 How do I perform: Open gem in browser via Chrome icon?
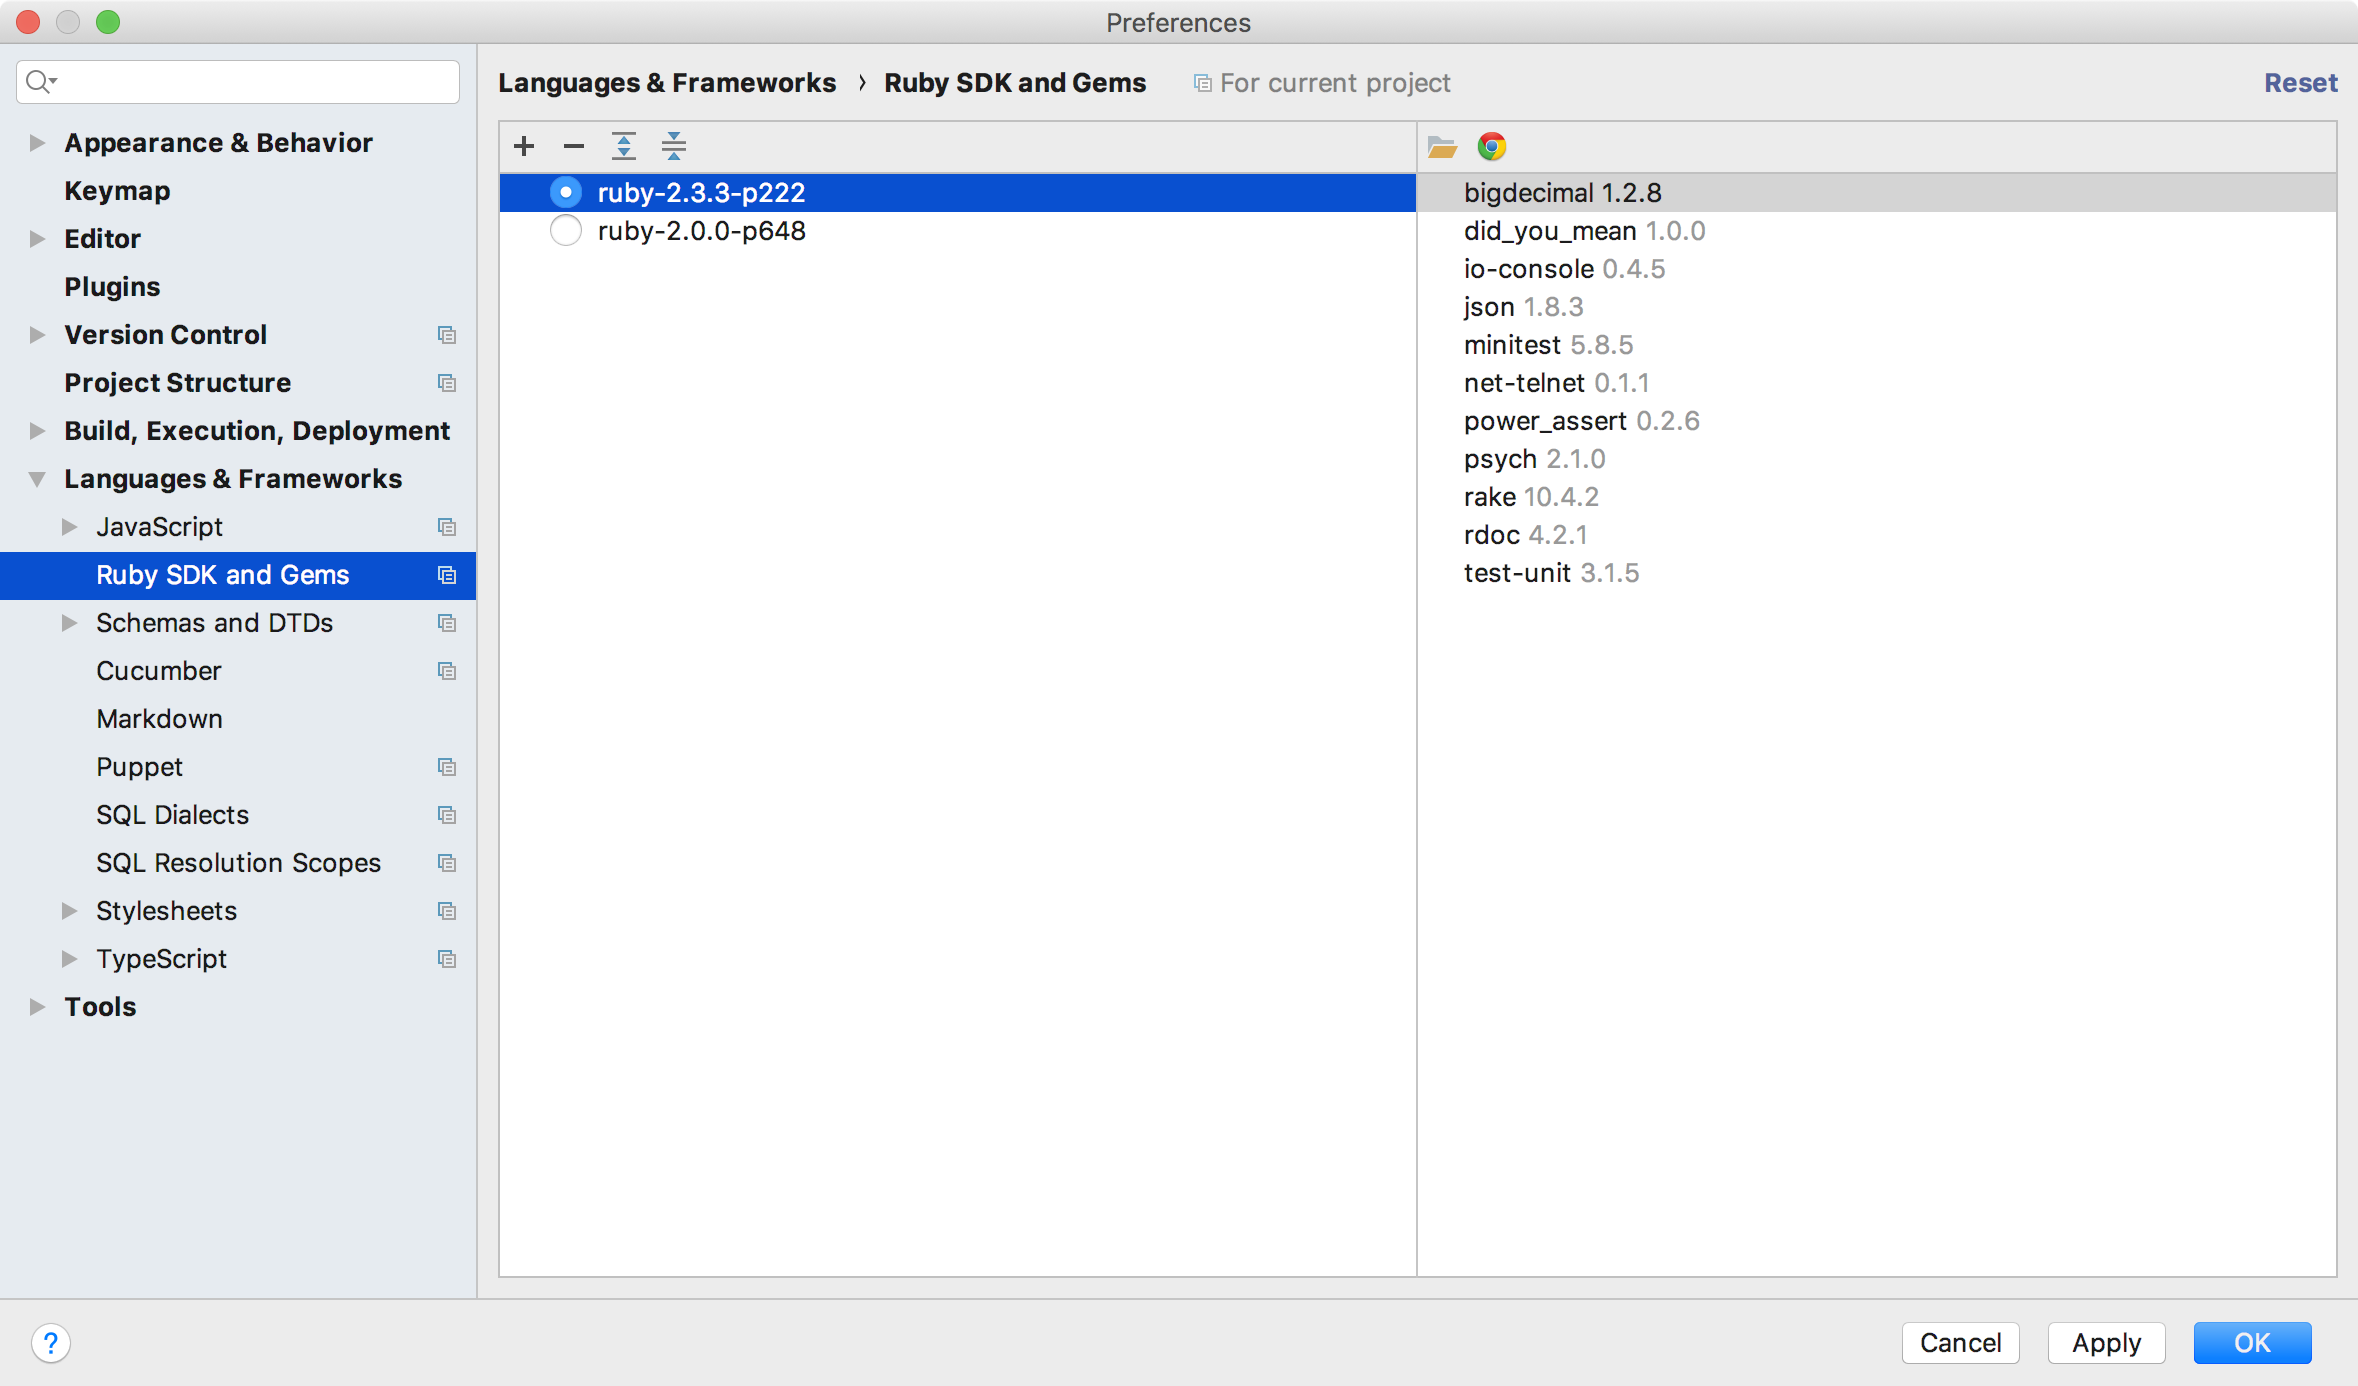(x=1492, y=147)
